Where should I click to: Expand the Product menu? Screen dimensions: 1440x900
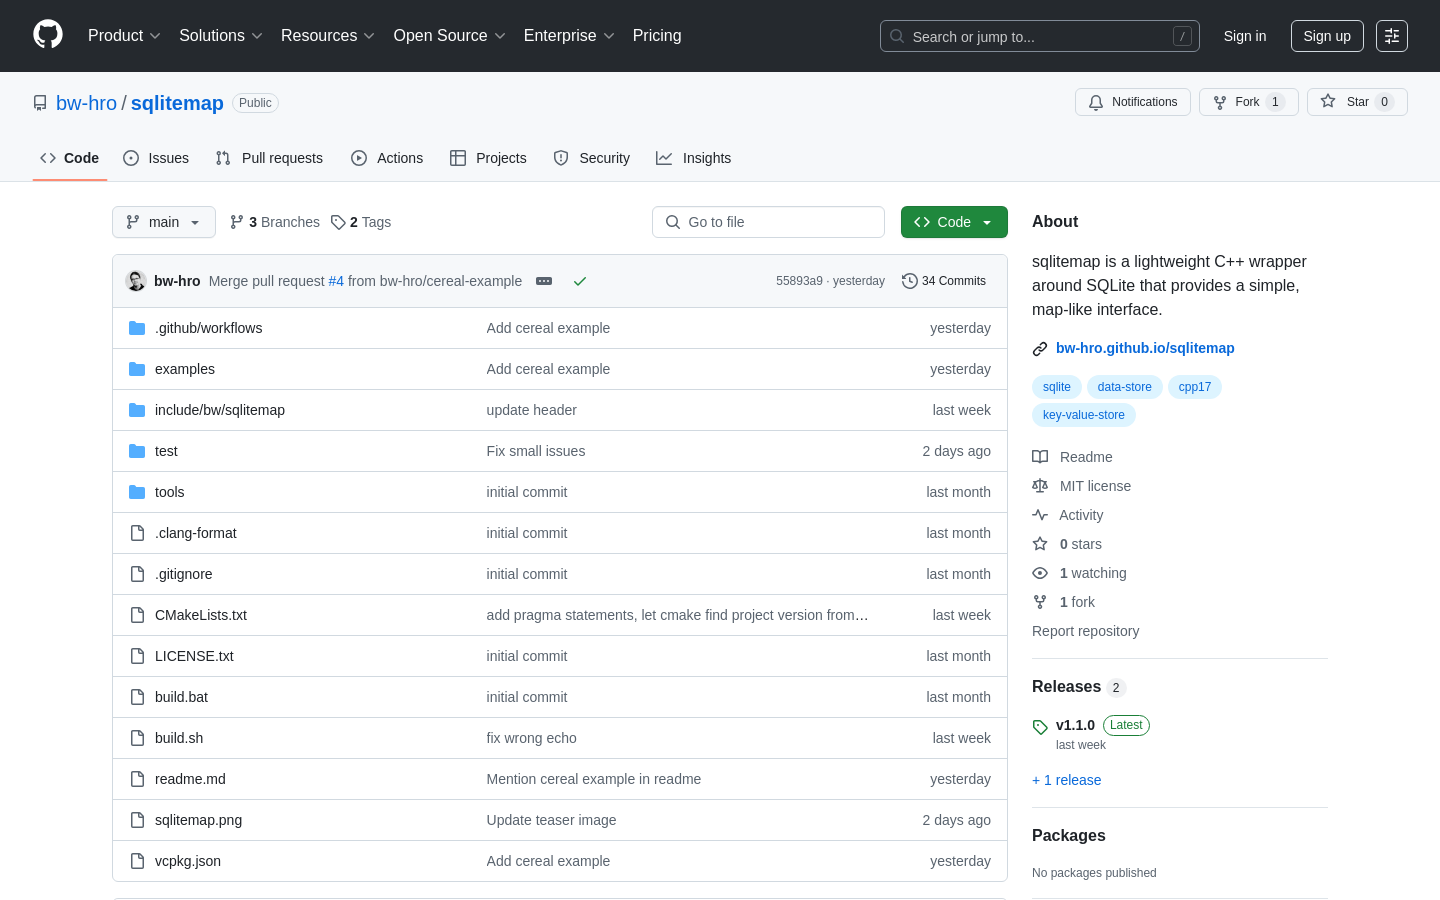coord(124,36)
